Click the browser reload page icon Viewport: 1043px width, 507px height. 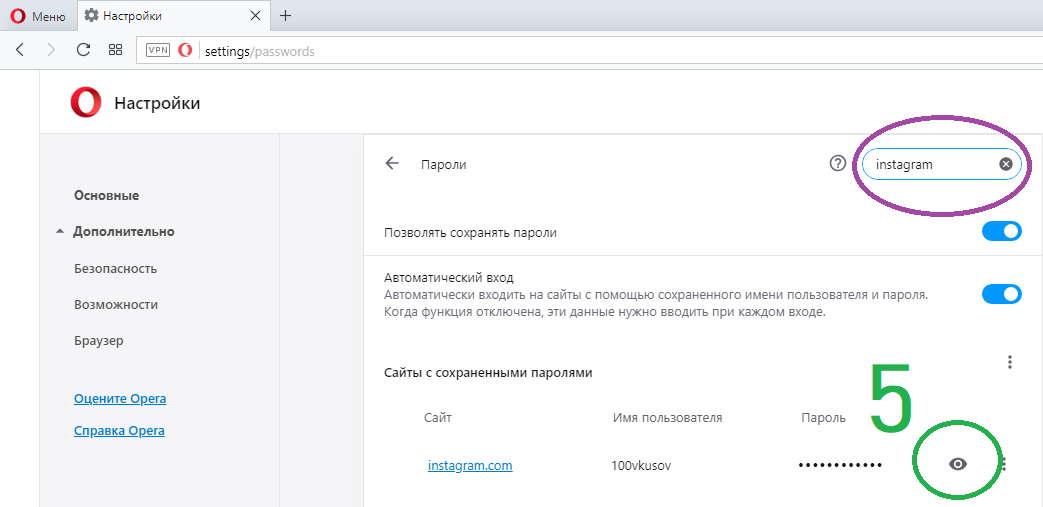click(x=84, y=50)
